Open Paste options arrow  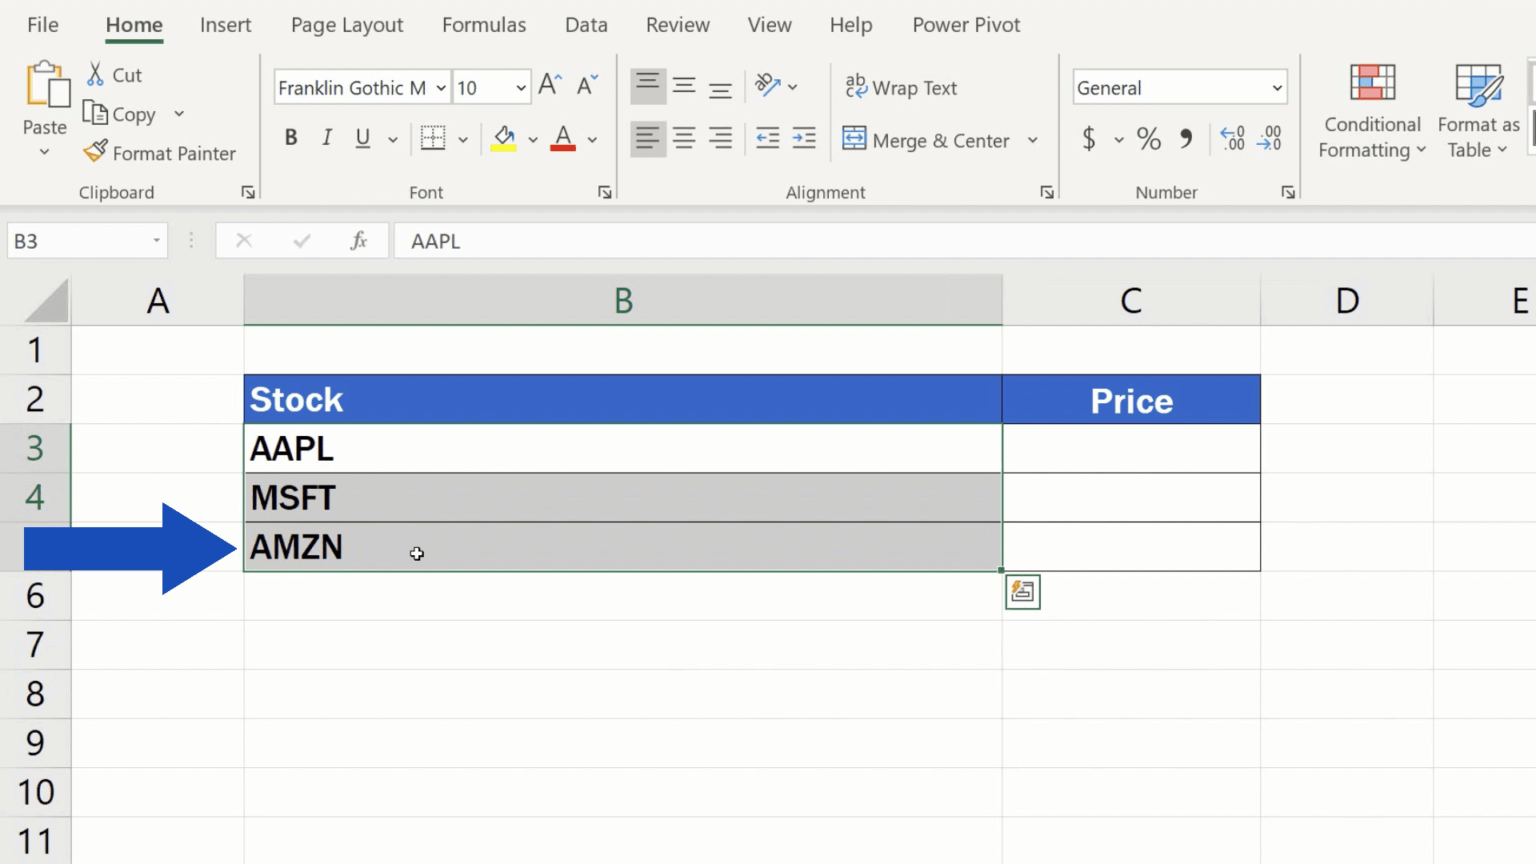pyautogui.click(x=45, y=152)
